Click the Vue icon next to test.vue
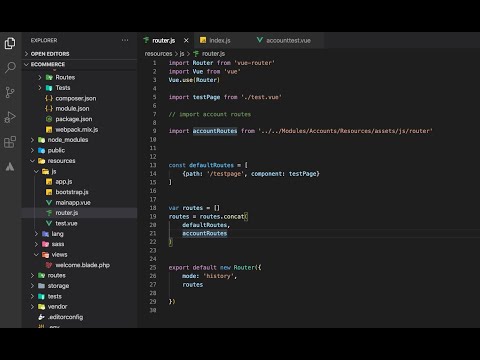Viewport: 480px width, 360px height. [49, 223]
